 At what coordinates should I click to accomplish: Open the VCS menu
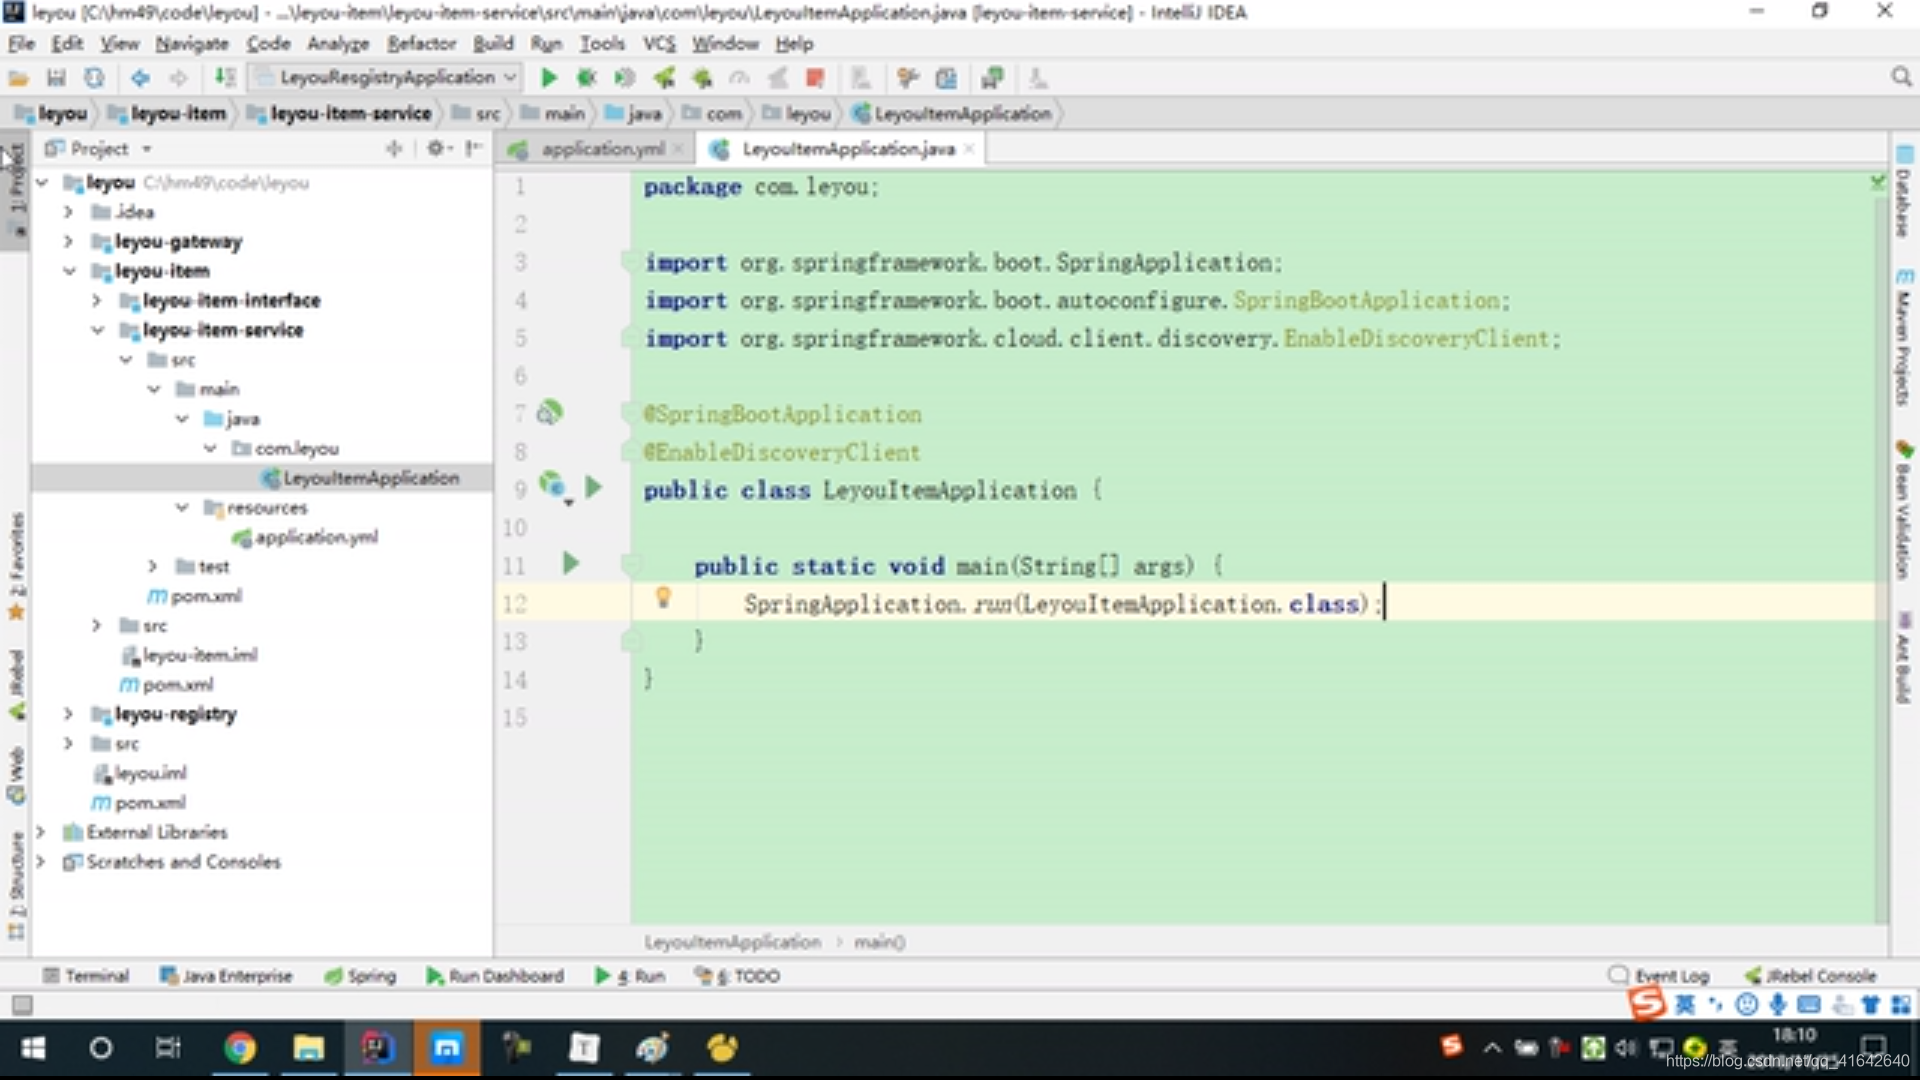659,44
